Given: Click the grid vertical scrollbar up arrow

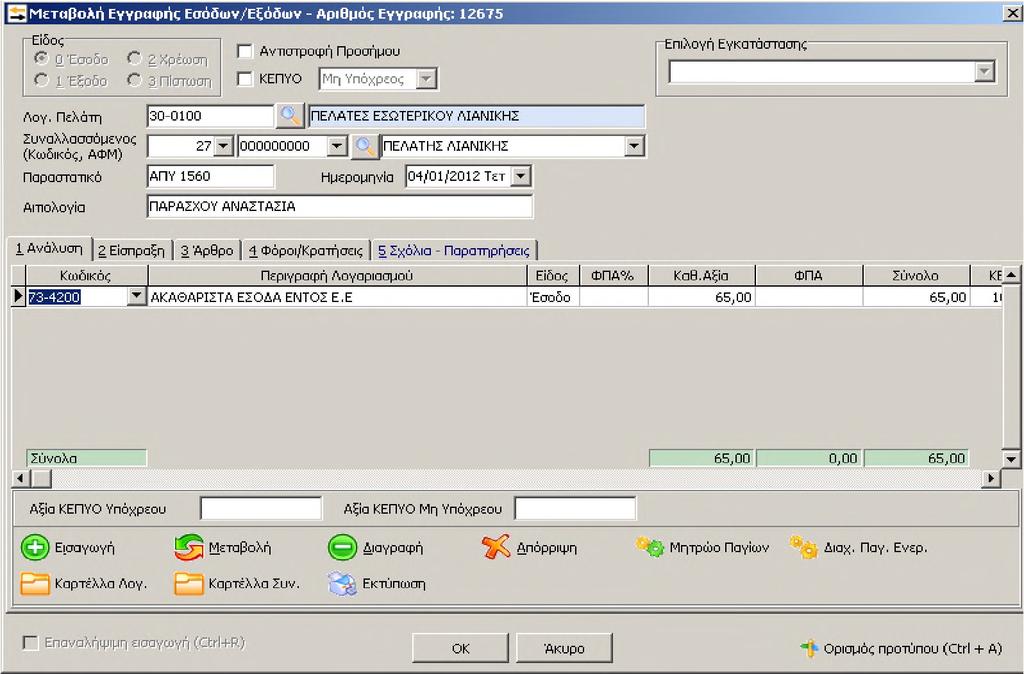Looking at the screenshot, I should click(1011, 275).
